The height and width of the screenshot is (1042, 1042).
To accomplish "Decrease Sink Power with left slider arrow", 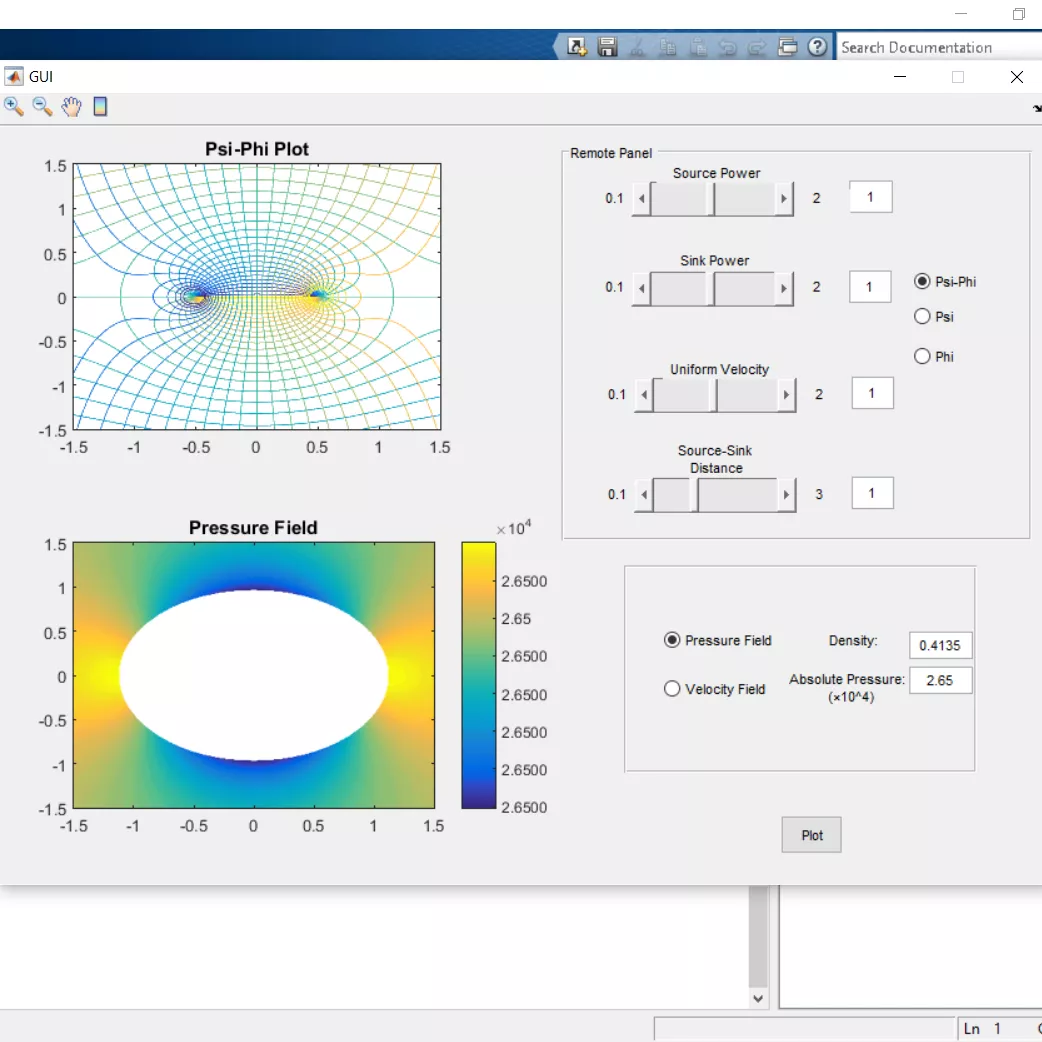I will 641,288.
